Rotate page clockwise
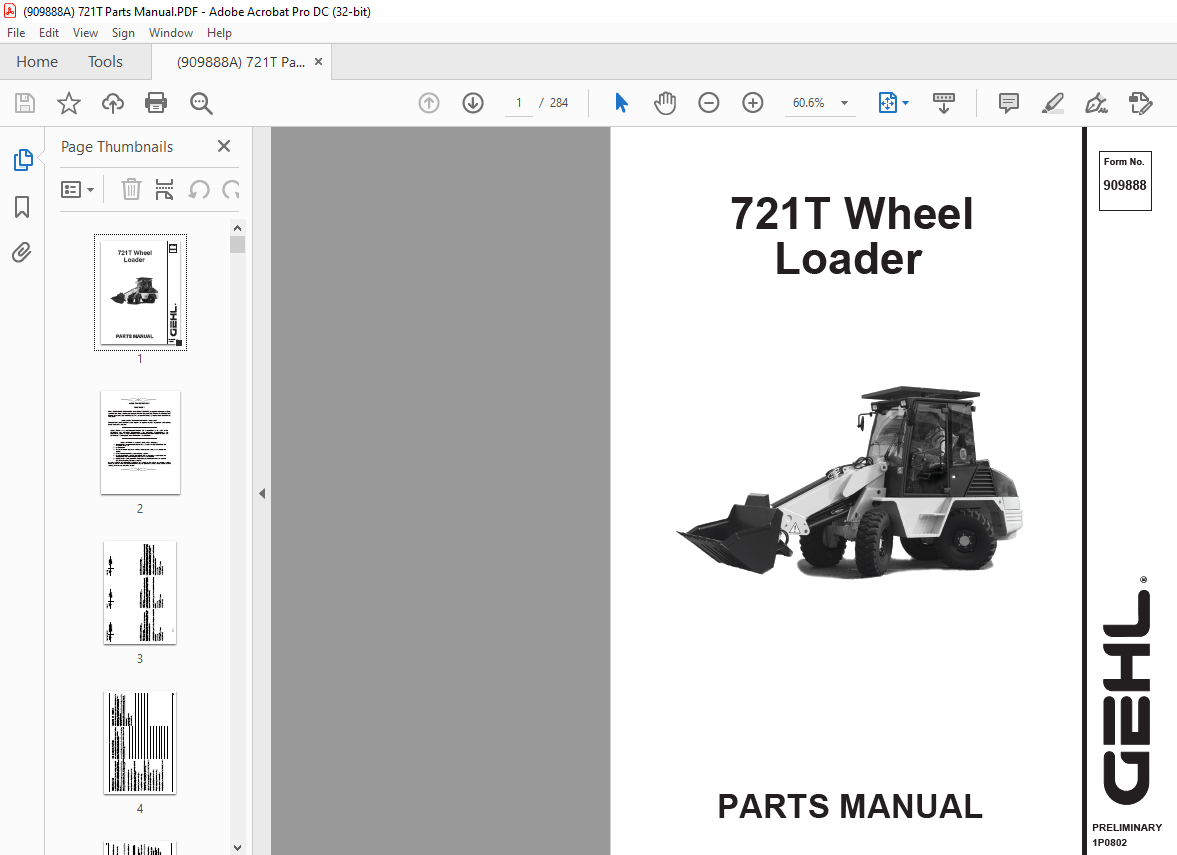1177x855 pixels. point(231,189)
